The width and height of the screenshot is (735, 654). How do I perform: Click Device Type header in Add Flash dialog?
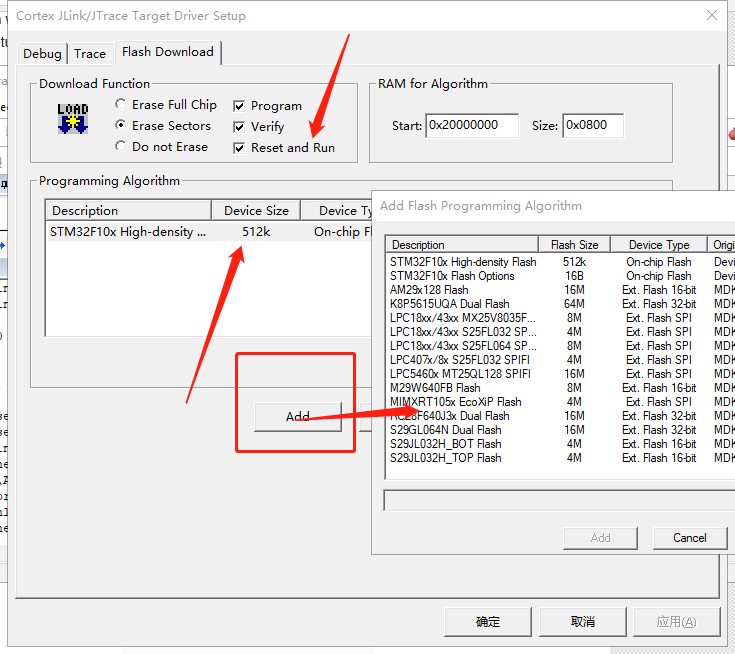659,245
